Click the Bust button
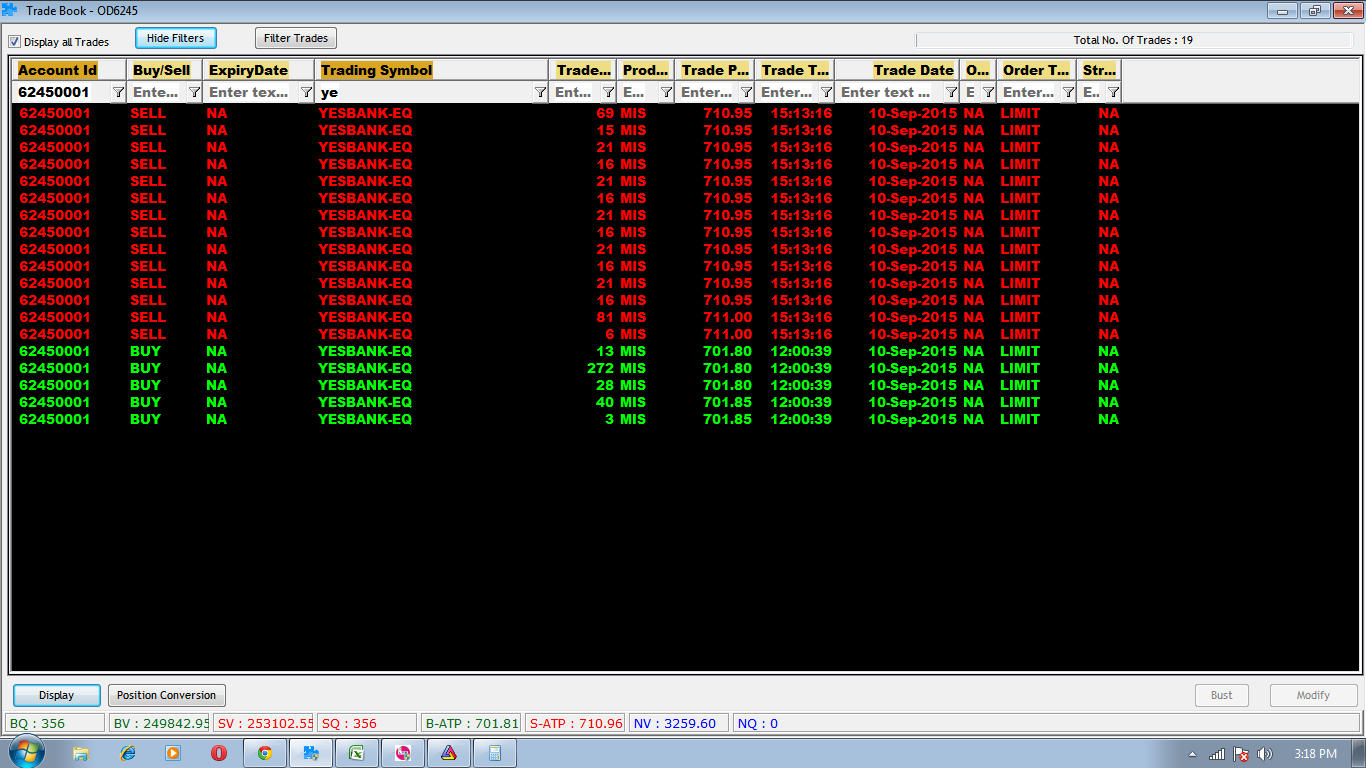This screenshot has width=1366, height=768. [1222, 695]
